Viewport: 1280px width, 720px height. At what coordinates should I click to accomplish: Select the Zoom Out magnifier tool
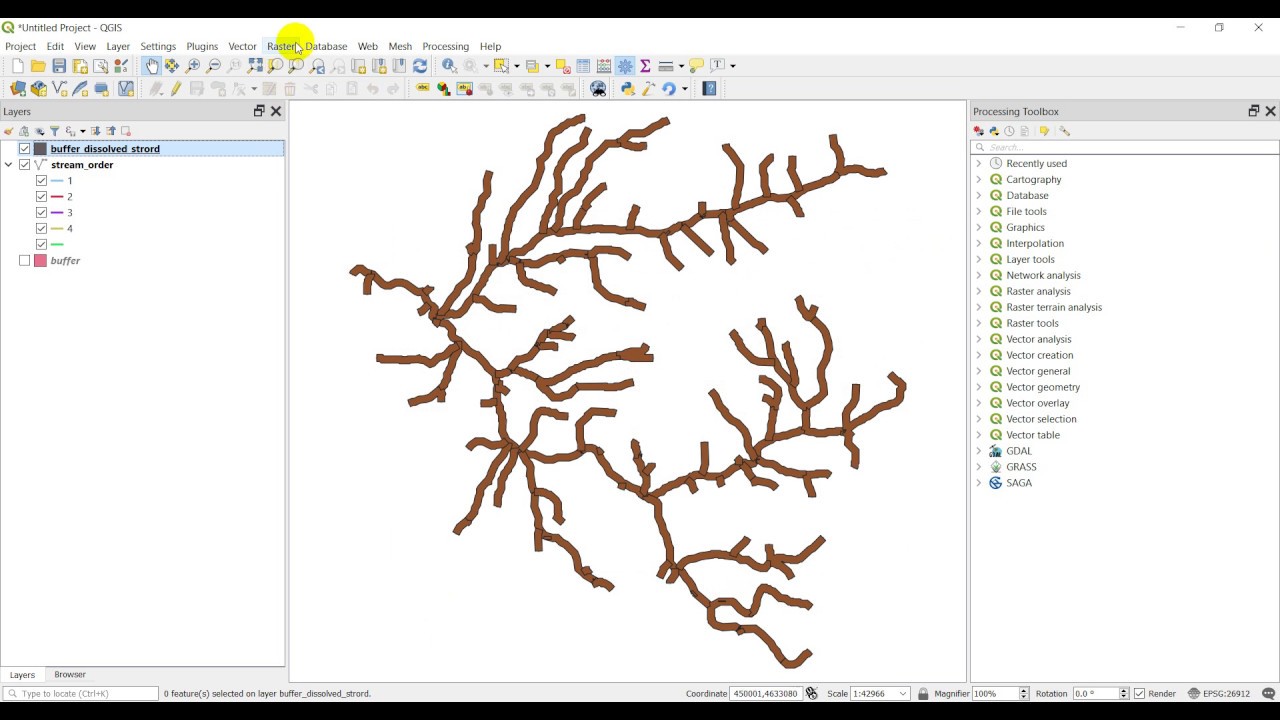213,66
